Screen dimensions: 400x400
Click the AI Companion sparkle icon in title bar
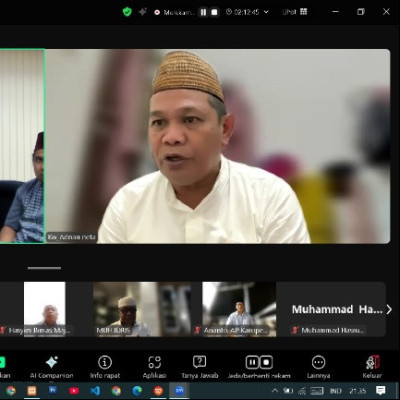(143, 12)
